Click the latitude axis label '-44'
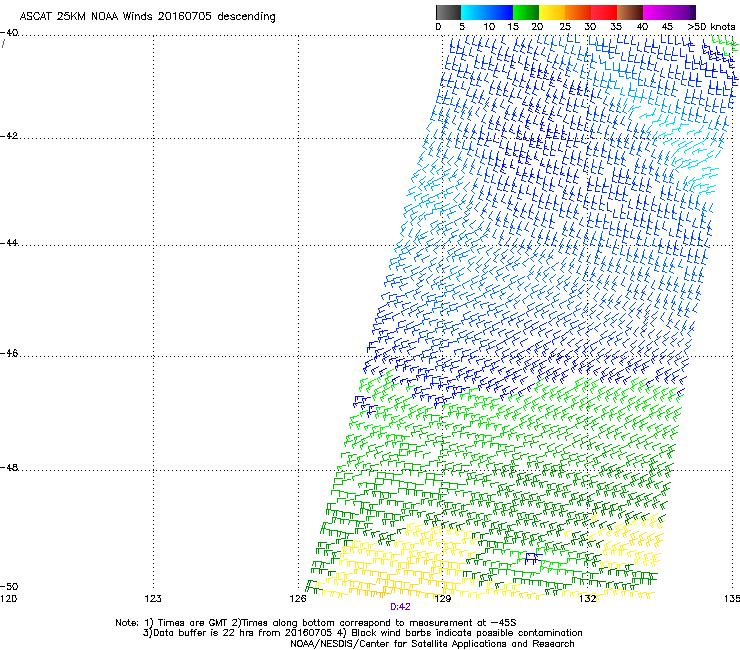 tap(9, 243)
